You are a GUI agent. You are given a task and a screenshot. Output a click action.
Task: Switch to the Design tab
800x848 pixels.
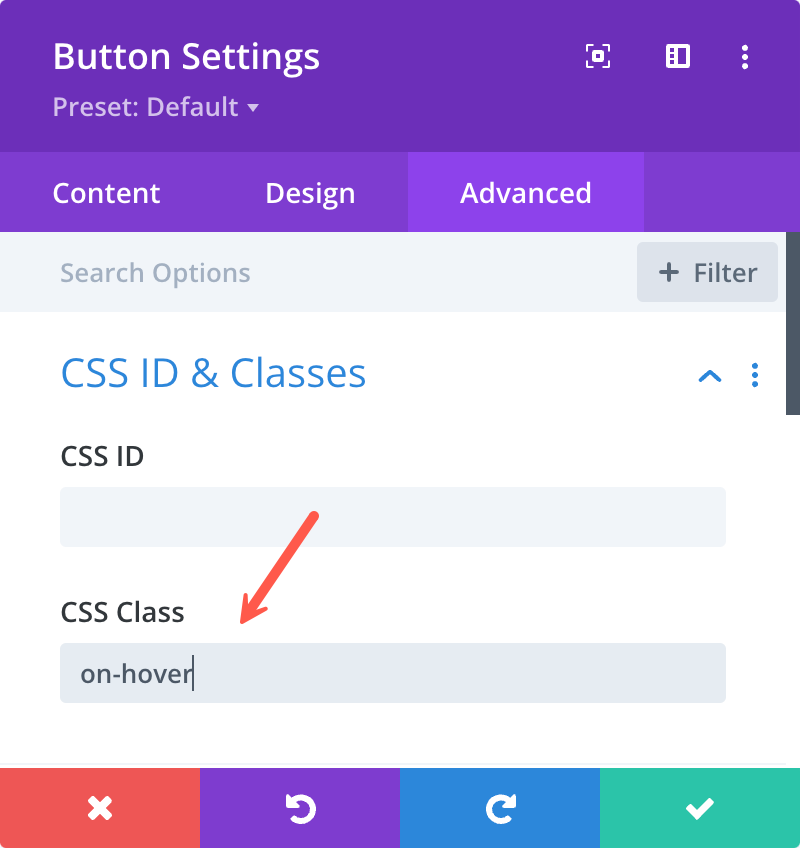310,193
